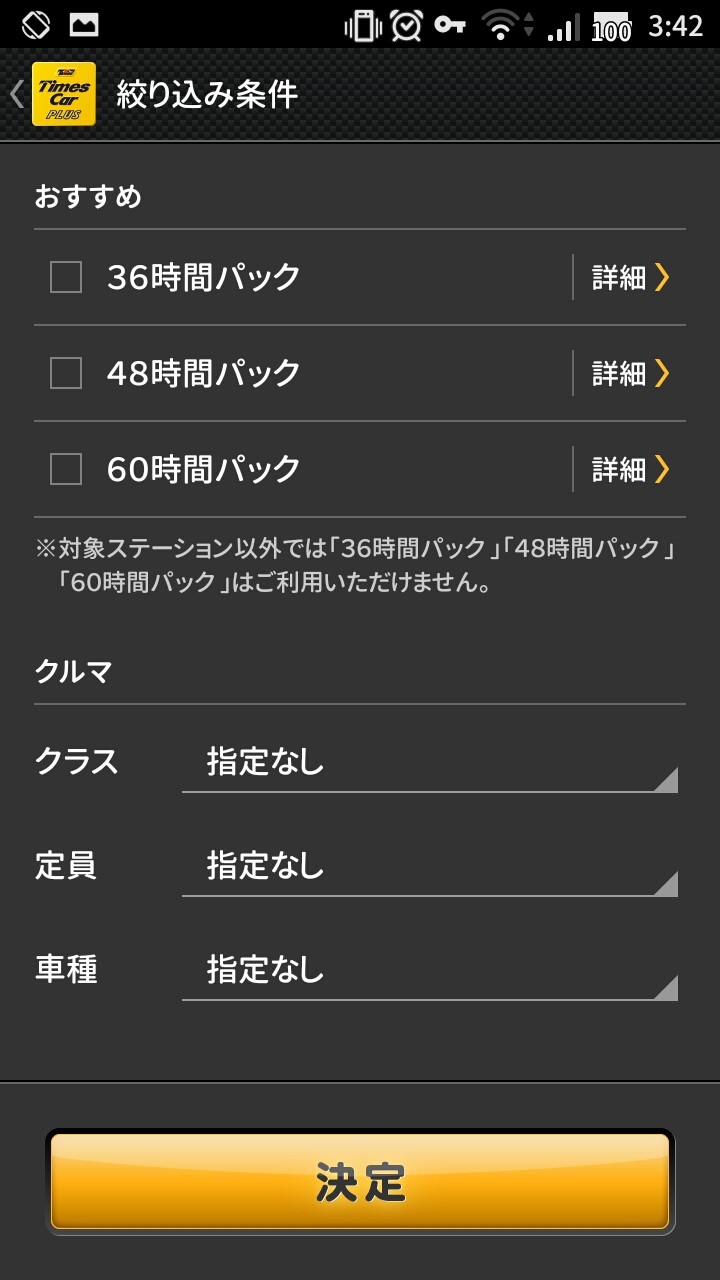Screen dimensions: 720x1280
Task: Expand the 定員 dropdown
Action: point(430,867)
